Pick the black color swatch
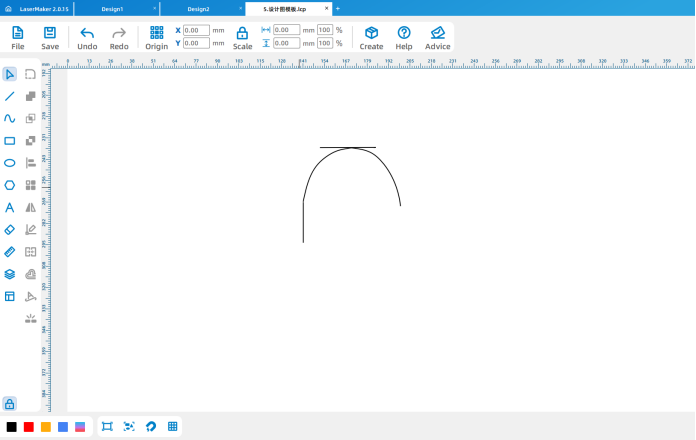 pyautogui.click(x=12, y=427)
